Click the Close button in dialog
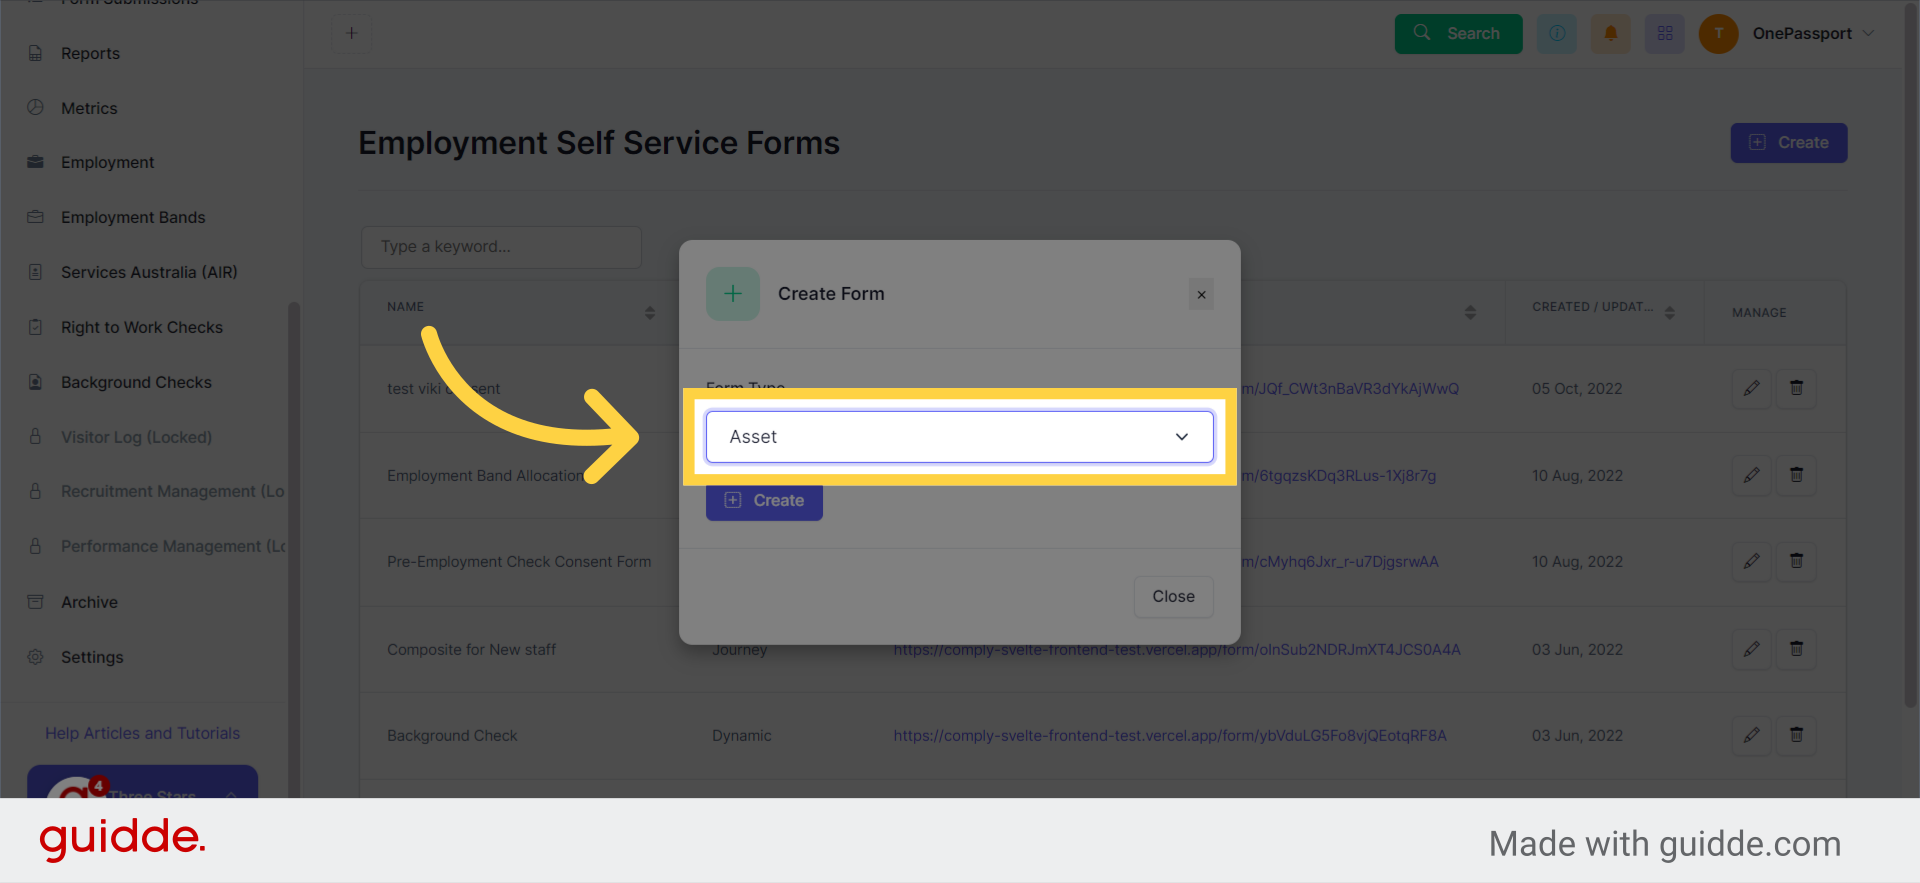This screenshot has height=883, width=1920. click(1174, 597)
